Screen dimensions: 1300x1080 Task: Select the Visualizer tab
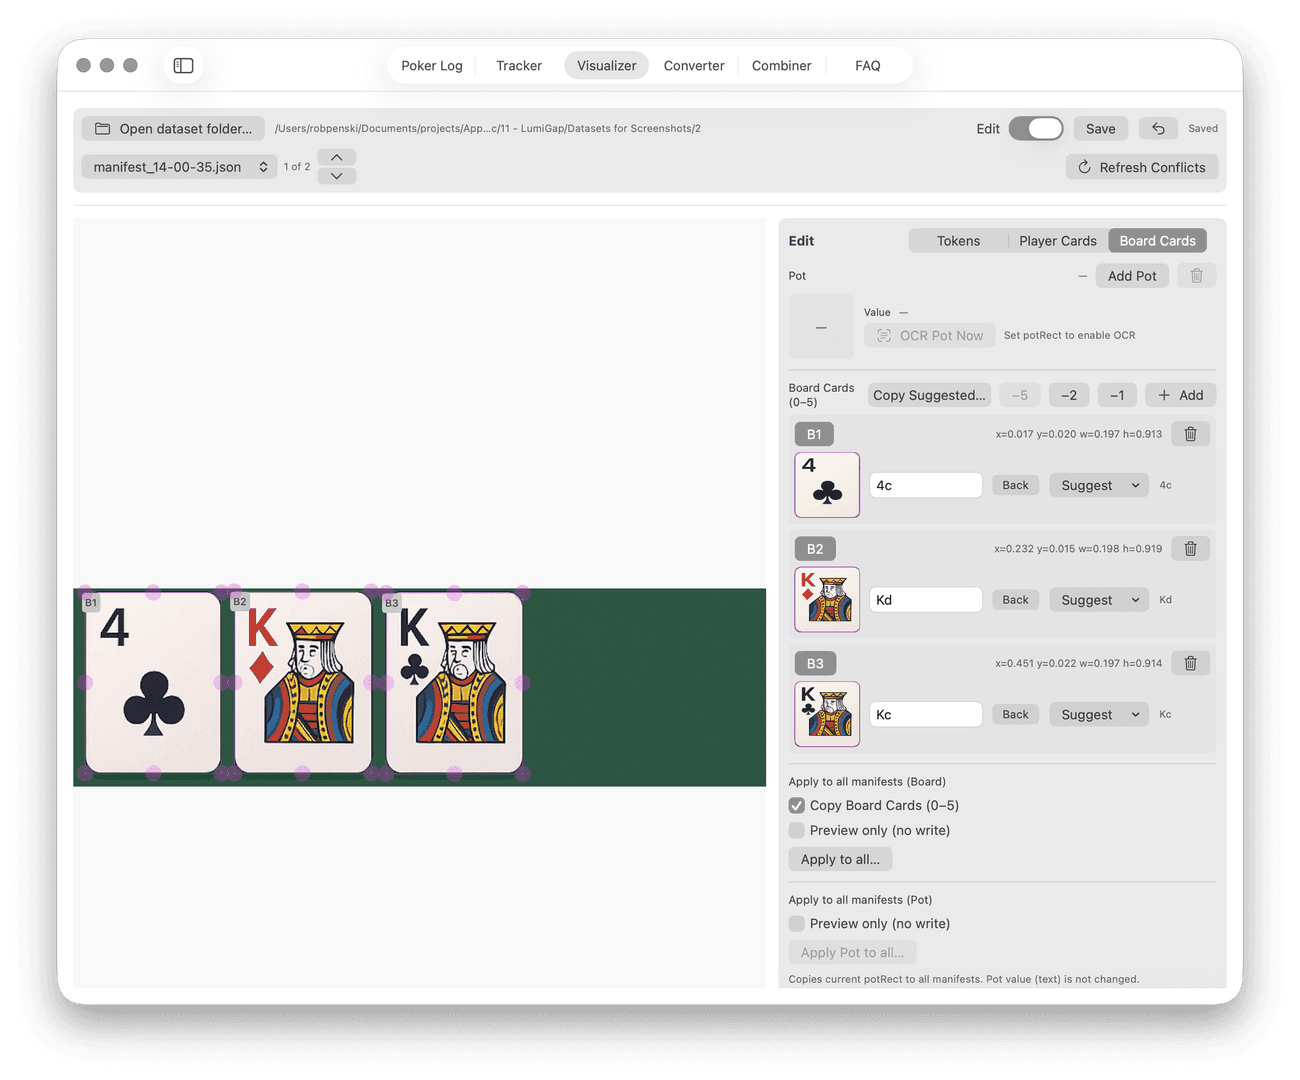(x=607, y=66)
